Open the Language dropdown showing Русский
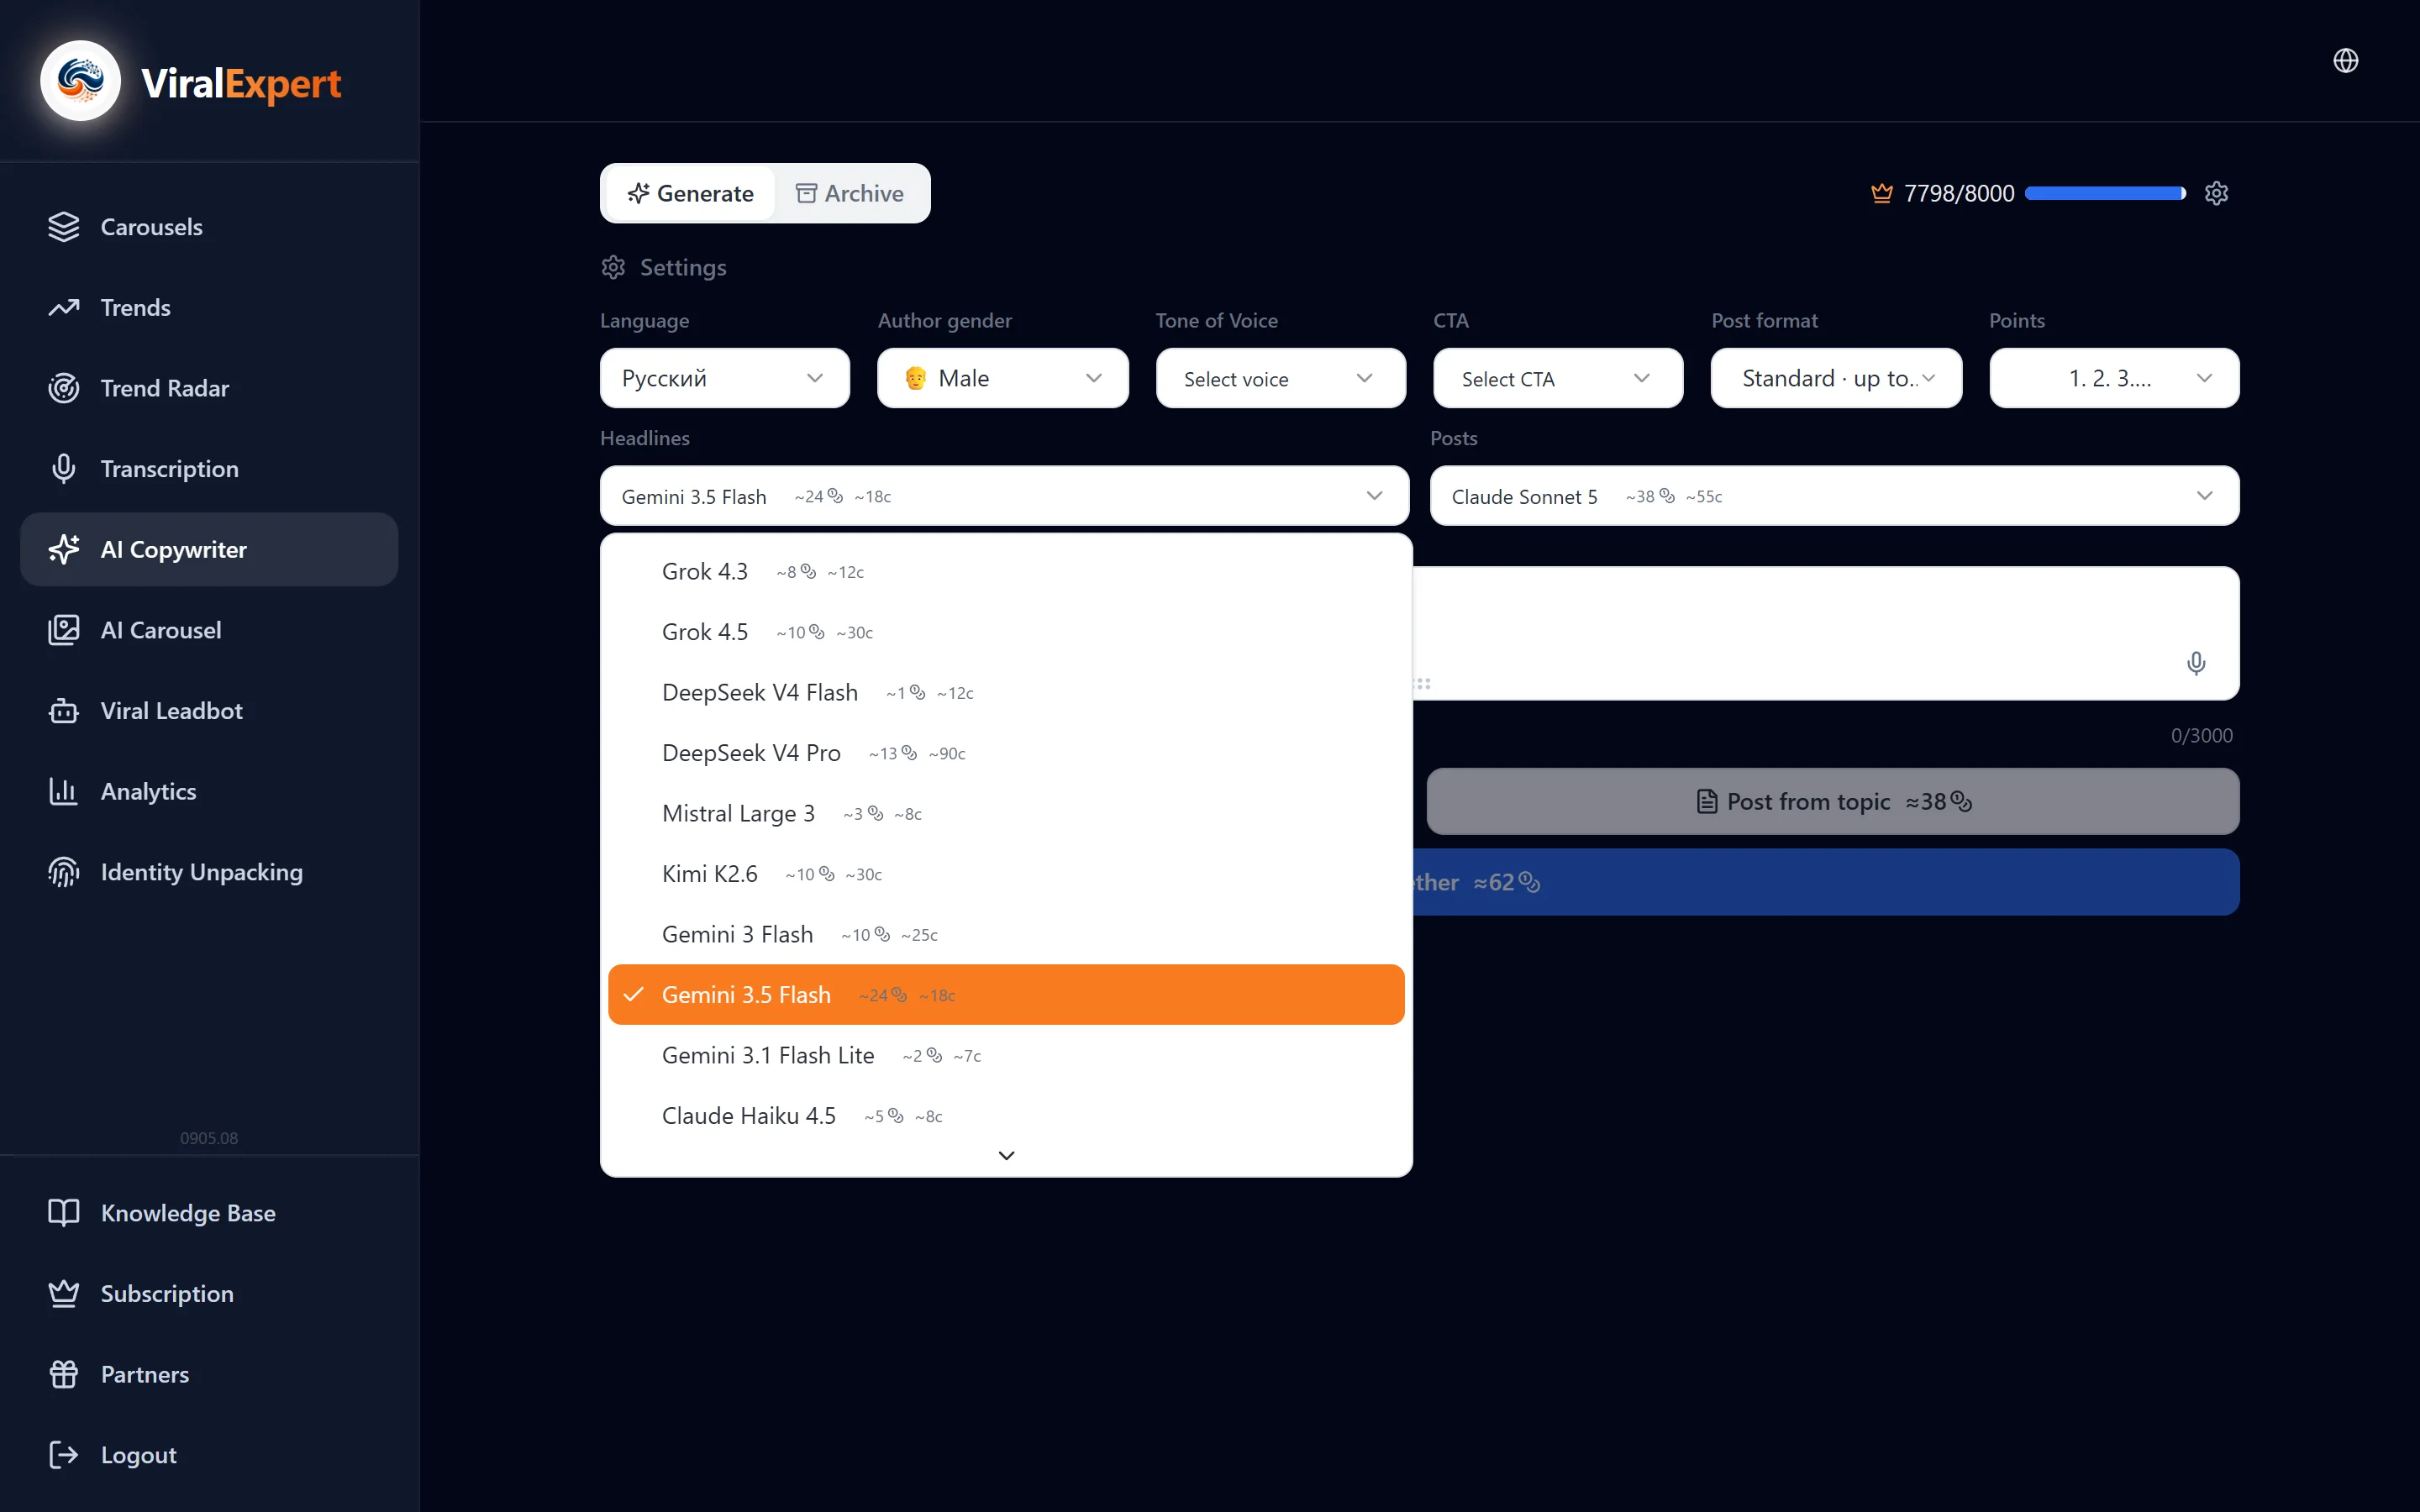Image resolution: width=2420 pixels, height=1512 pixels. pyautogui.click(x=725, y=378)
